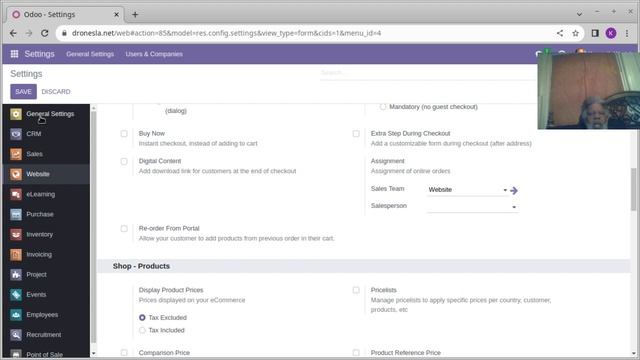Enable Extra Step During Checkout checkbox
Viewport: 640px width, 360px height.
(x=356, y=133)
